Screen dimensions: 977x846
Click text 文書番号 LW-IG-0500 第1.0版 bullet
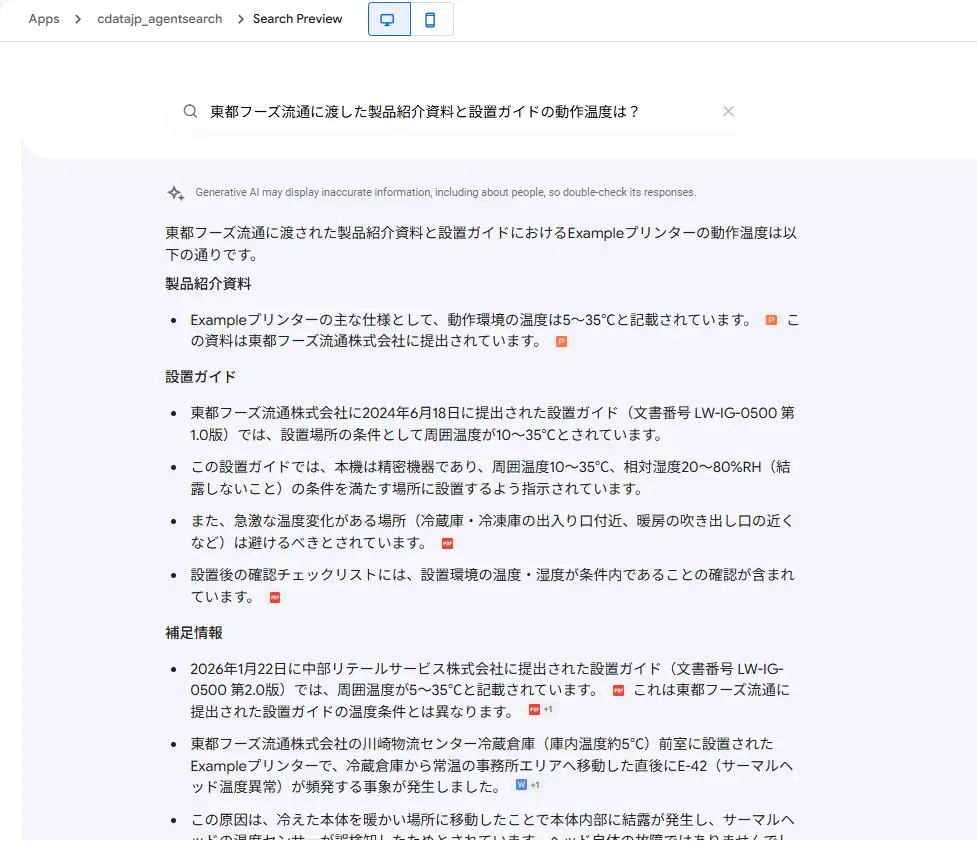[x=492, y=424]
